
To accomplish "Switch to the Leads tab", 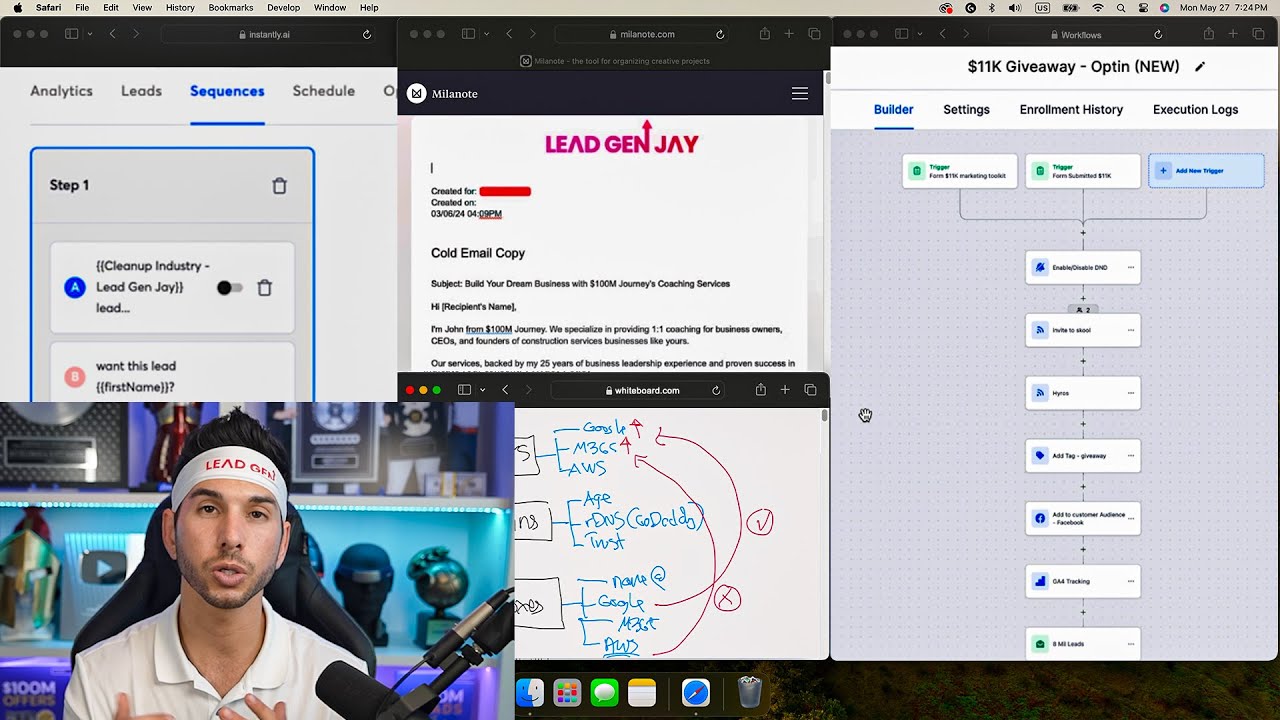I will 141,91.
